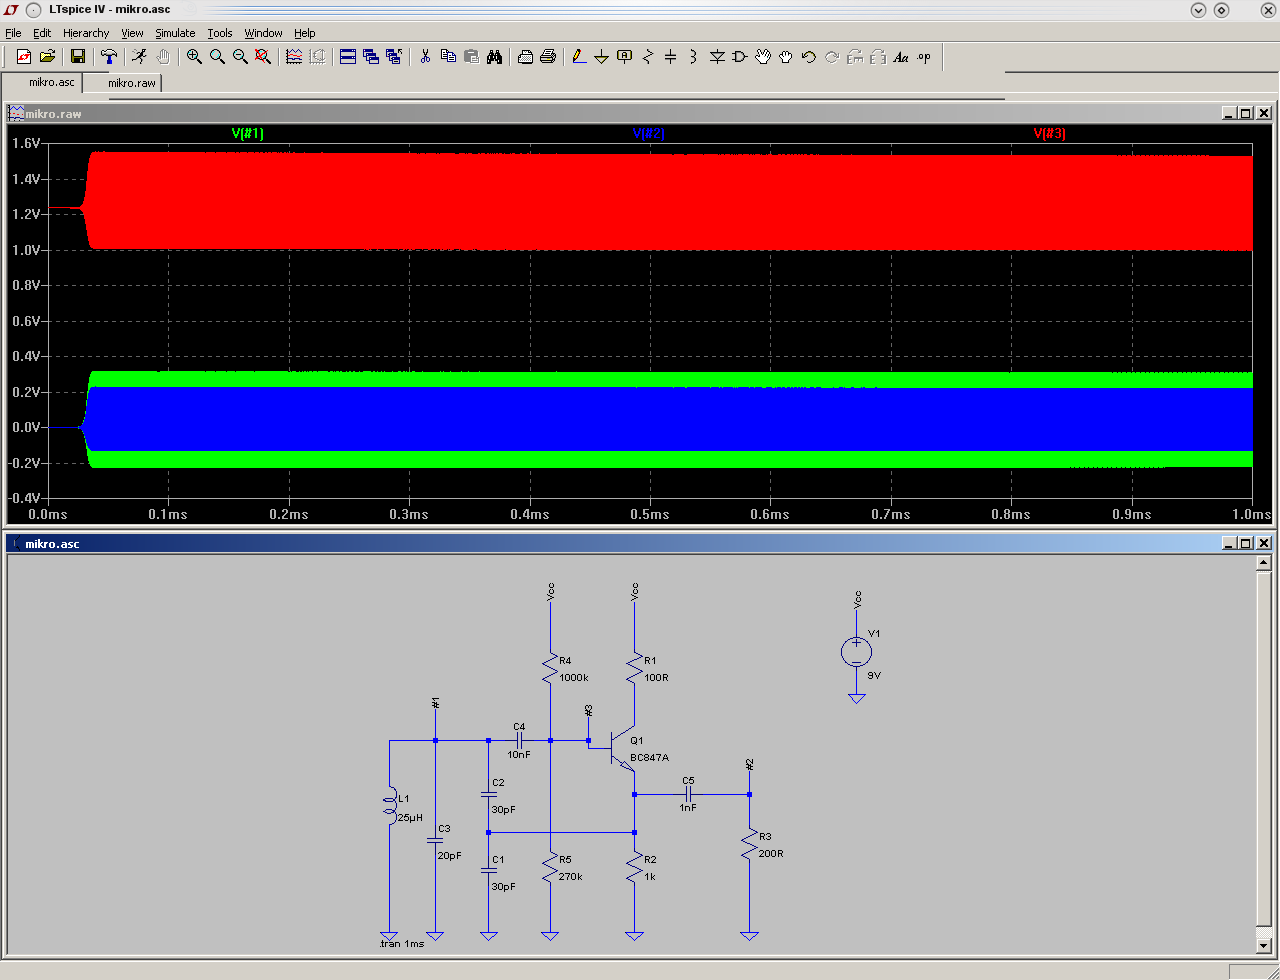Open the Edit menu
The height and width of the screenshot is (980, 1280).
pyautogui.click(x=42, y=33)
